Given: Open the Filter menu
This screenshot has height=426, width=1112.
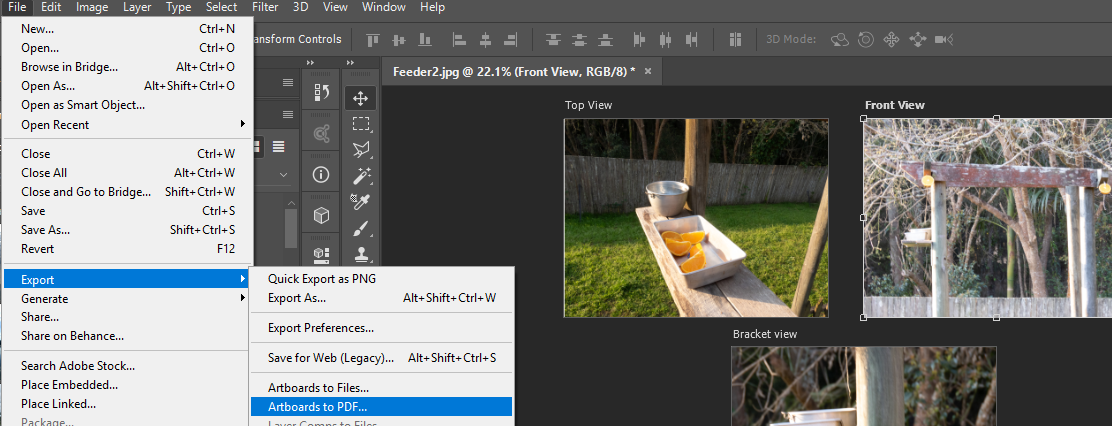Looking at the screenshot, I should point(265,8).
